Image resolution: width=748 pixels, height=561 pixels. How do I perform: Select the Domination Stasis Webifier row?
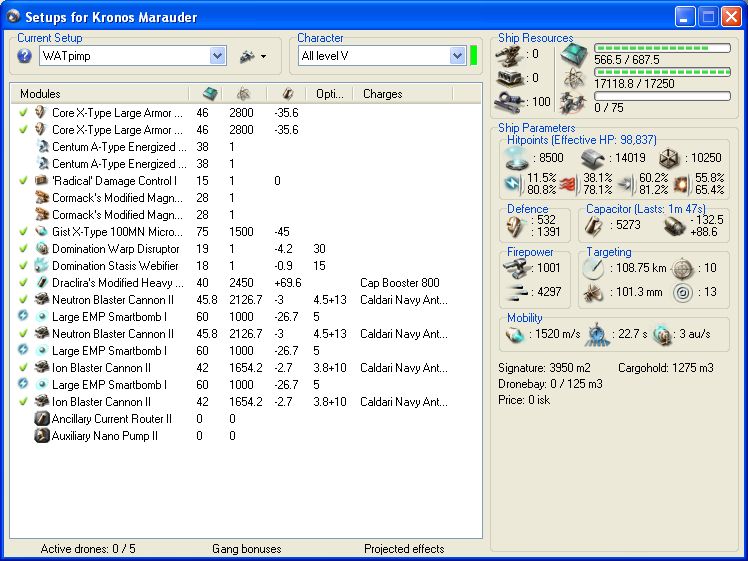click(115, 266)
